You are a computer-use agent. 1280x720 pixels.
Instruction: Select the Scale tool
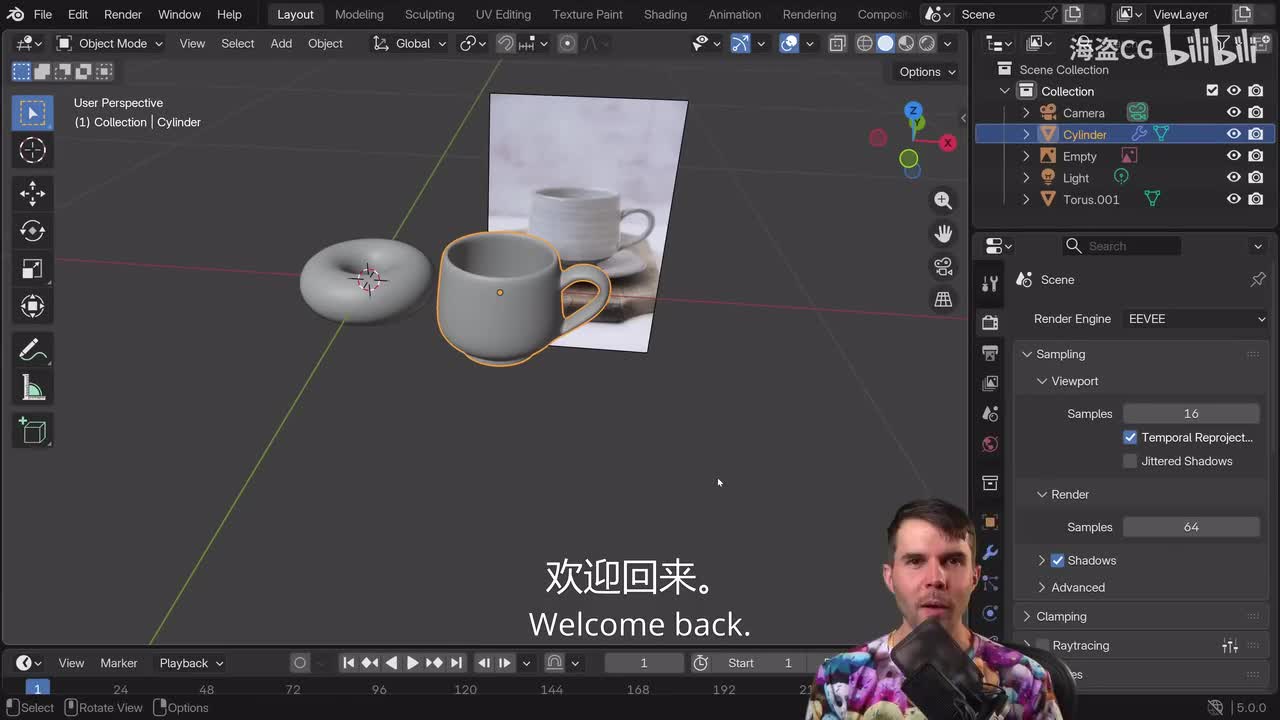click(x=33, y=268)
